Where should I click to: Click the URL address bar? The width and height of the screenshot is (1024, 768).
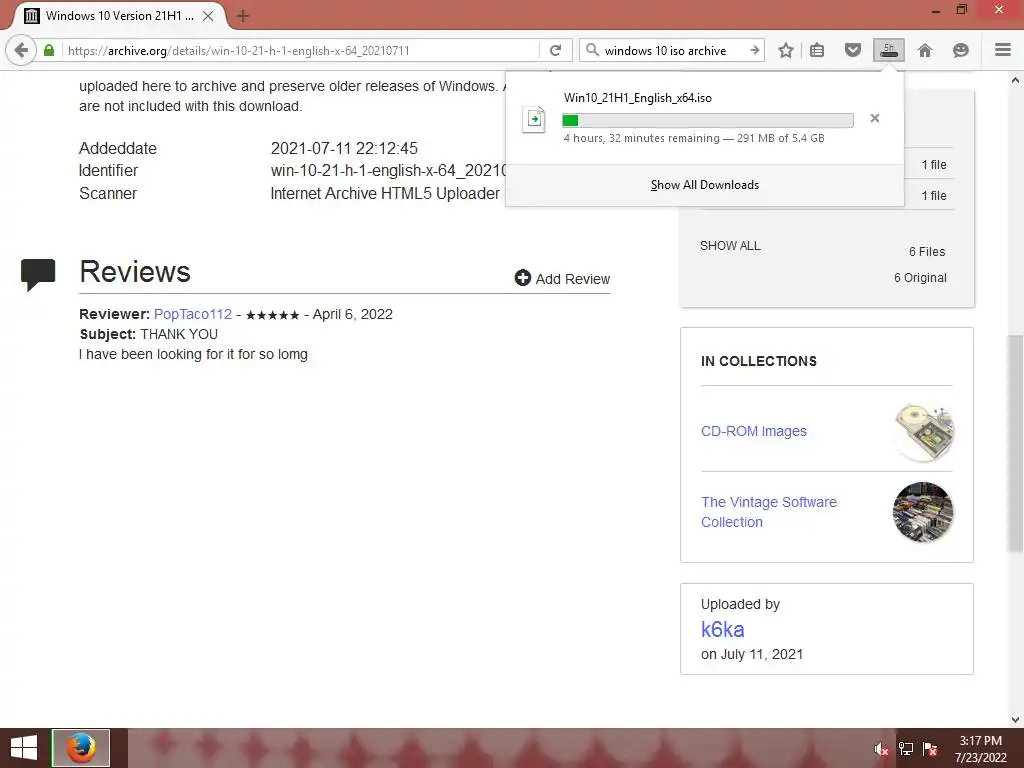[300, 50]
